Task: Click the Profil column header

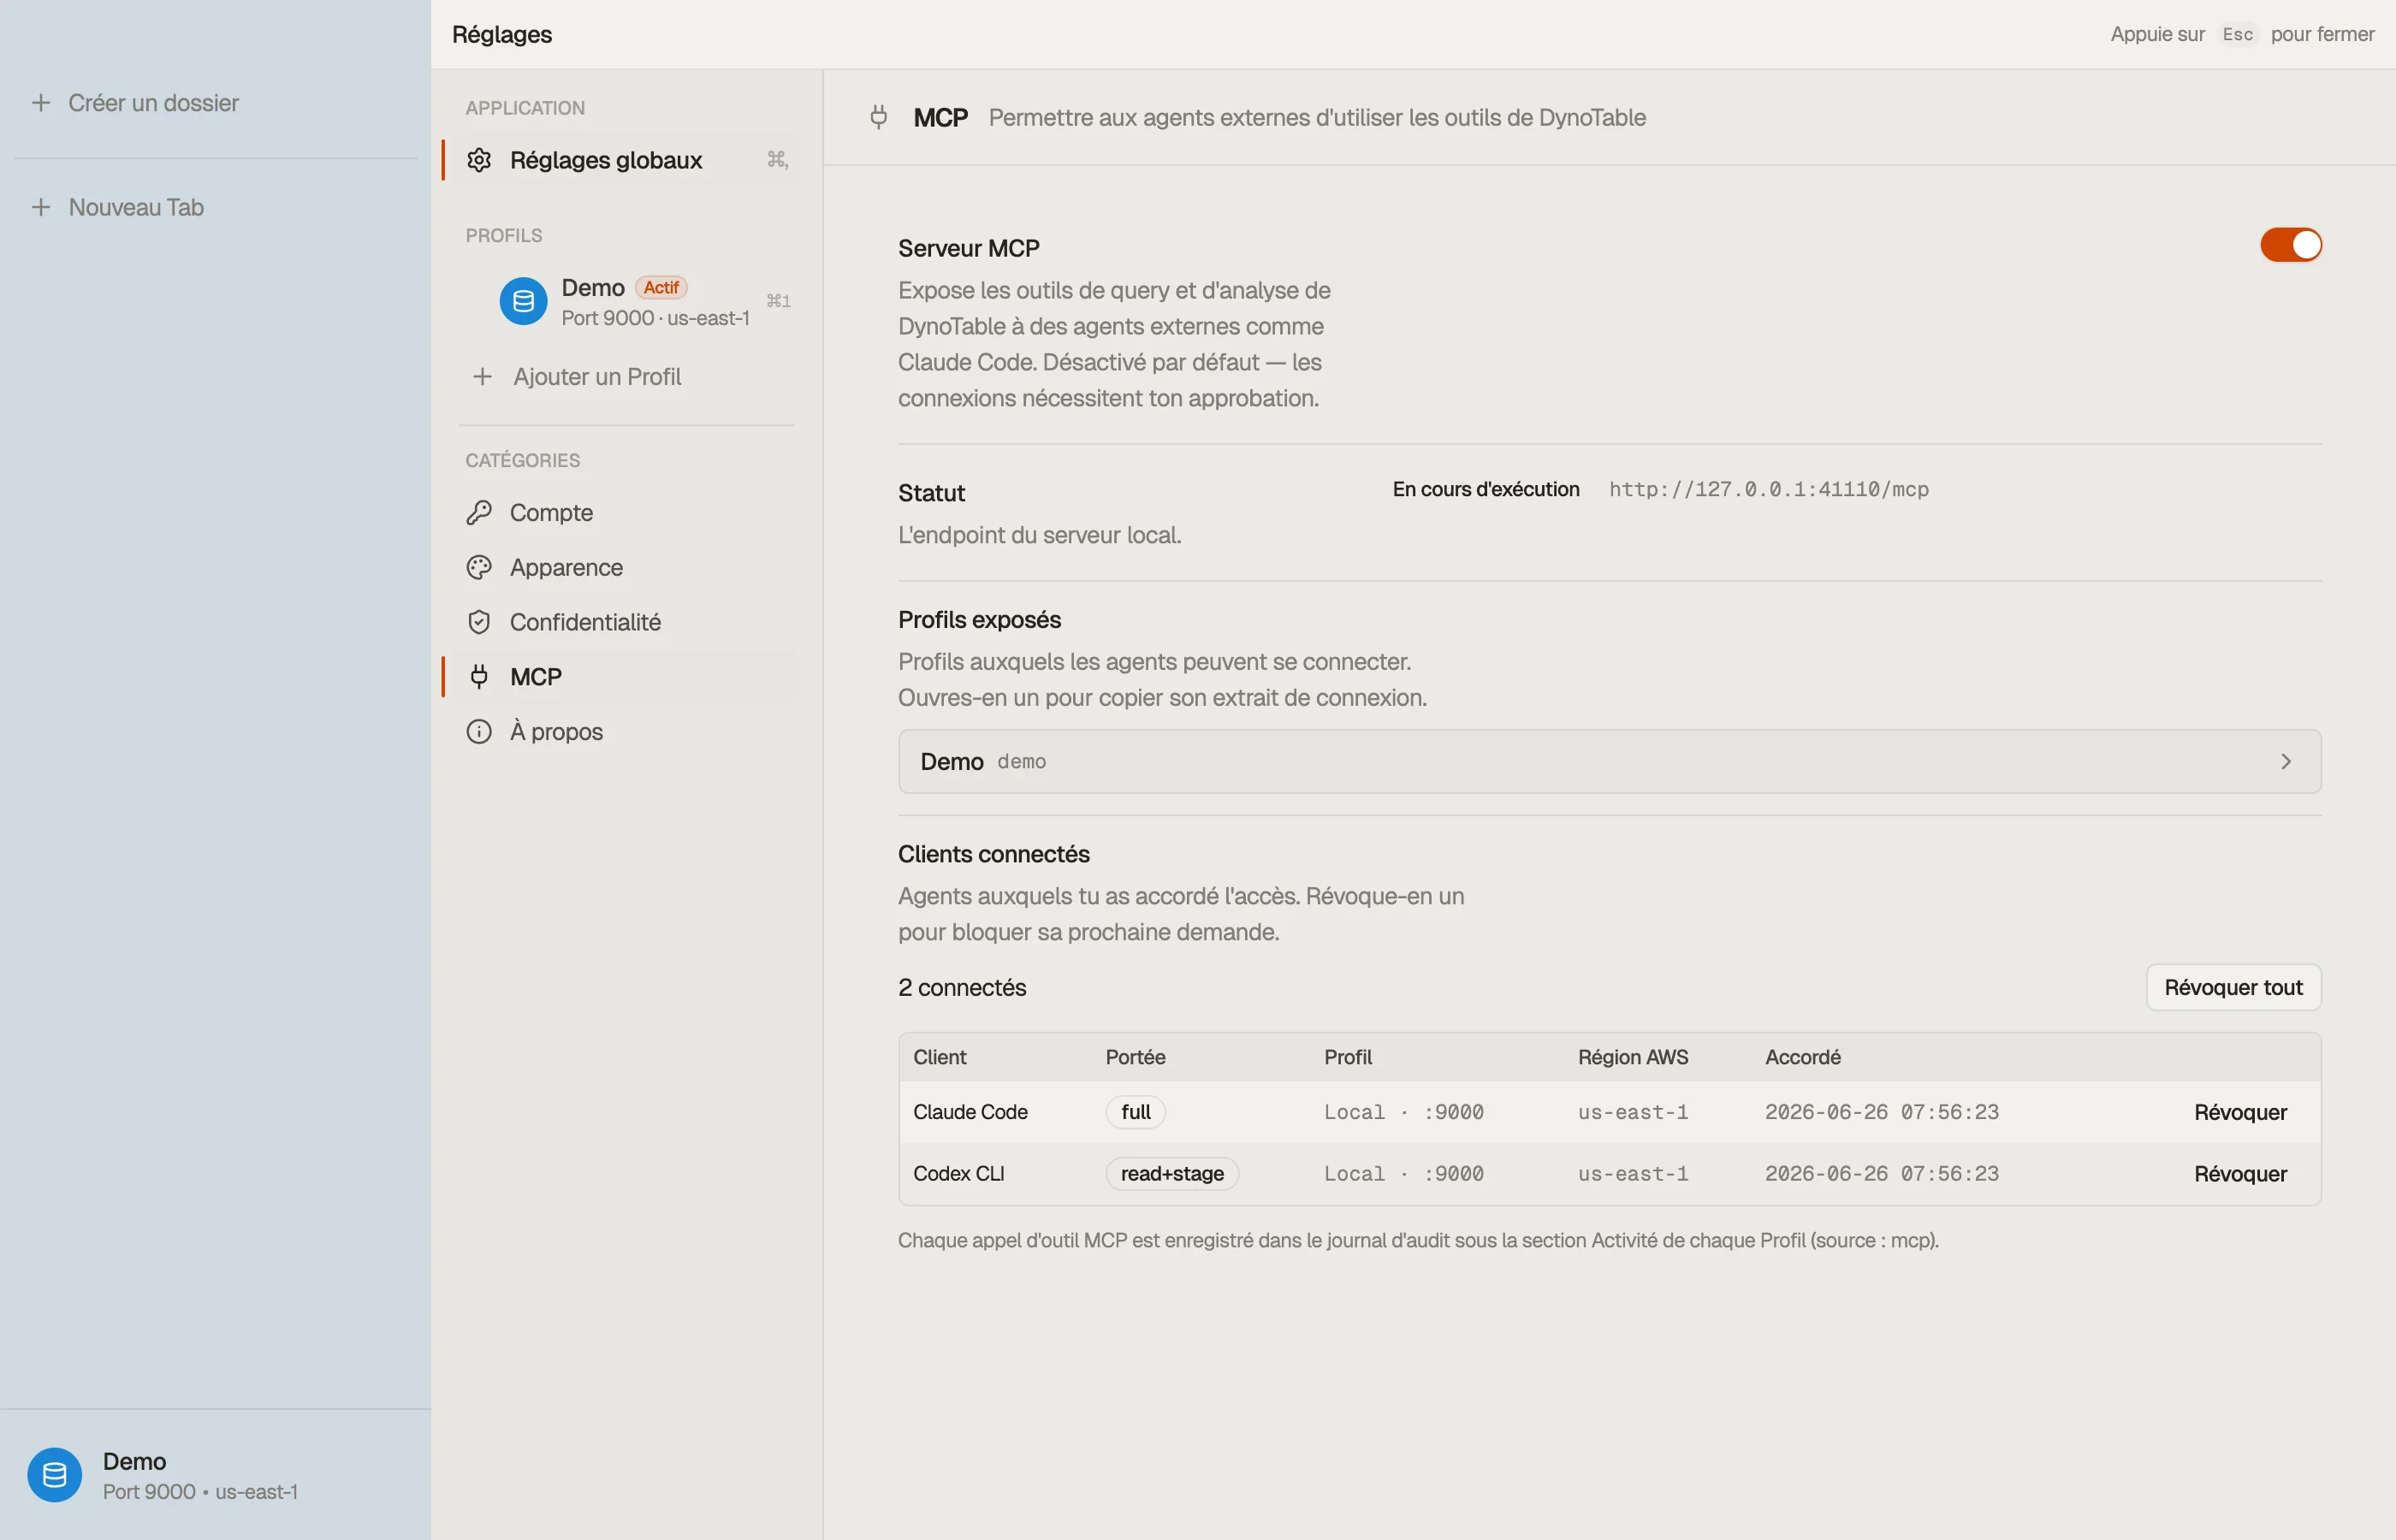Action: tap(1347, 1058)
